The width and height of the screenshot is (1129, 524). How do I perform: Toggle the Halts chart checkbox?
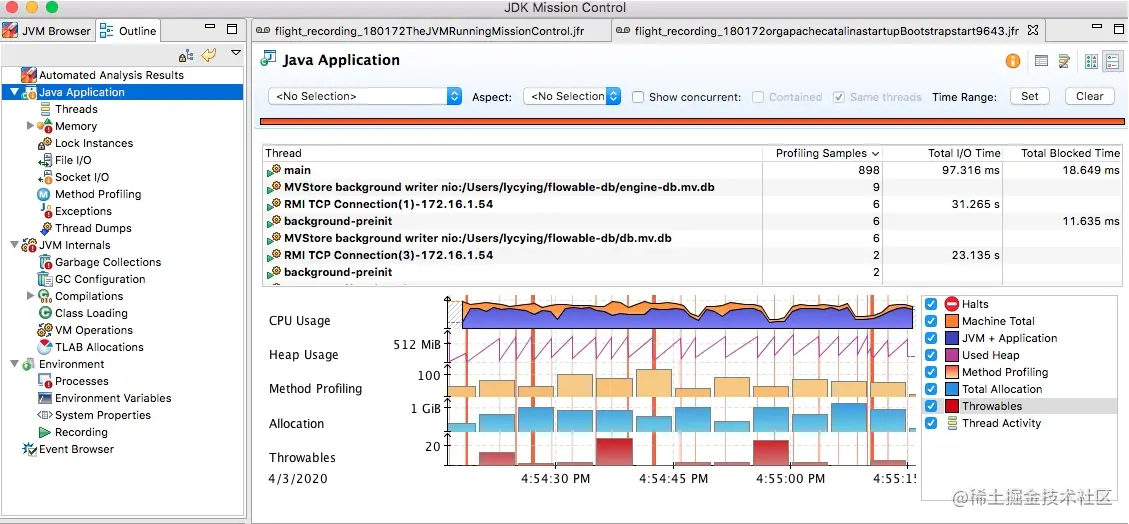click(931, 304)
